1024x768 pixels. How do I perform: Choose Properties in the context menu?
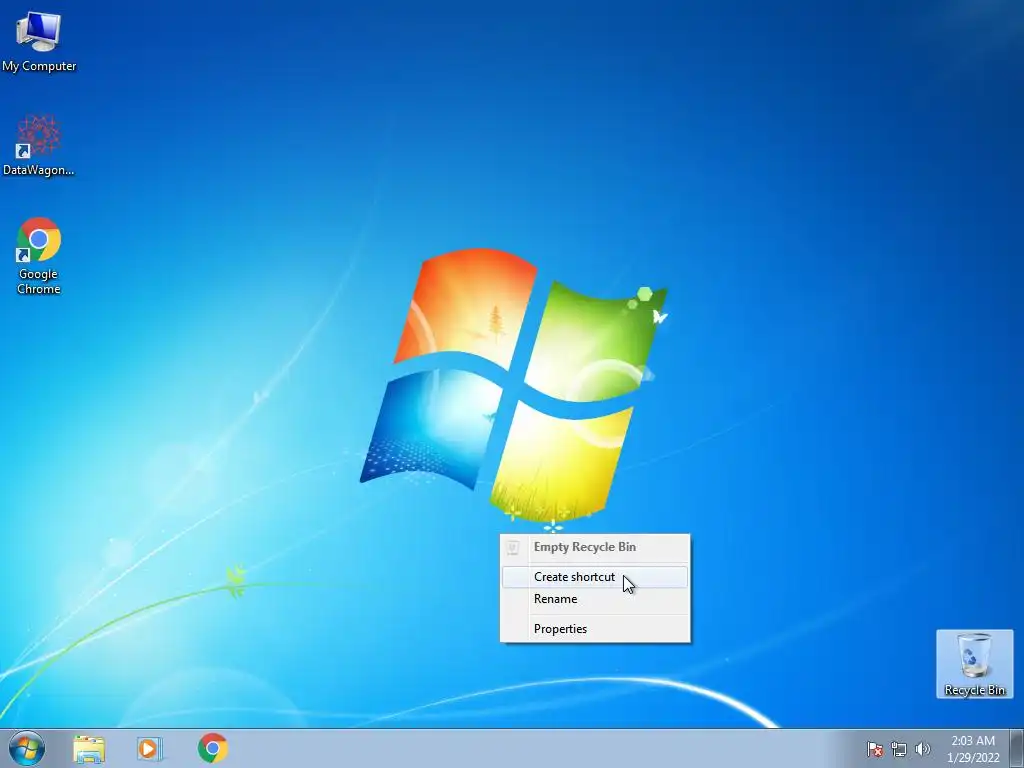click(x=594, y=629)
